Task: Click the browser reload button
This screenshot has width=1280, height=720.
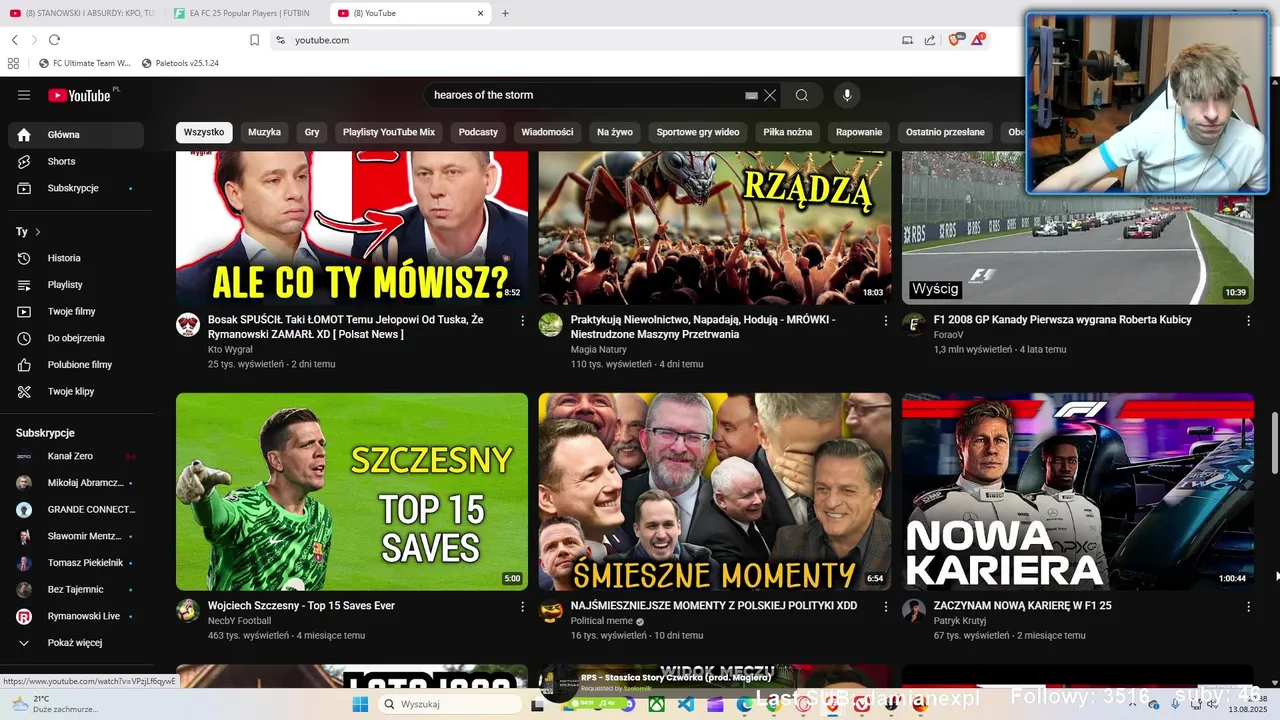Action: coord(54,40)
